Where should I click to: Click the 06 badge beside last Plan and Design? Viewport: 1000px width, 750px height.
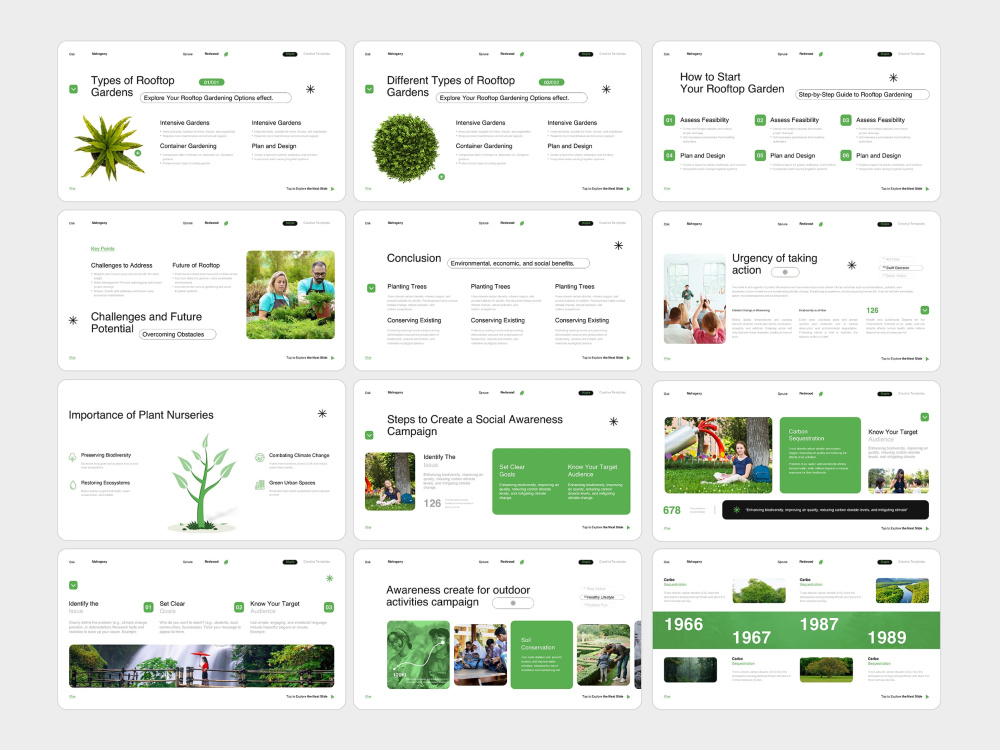tap(846, 155)
